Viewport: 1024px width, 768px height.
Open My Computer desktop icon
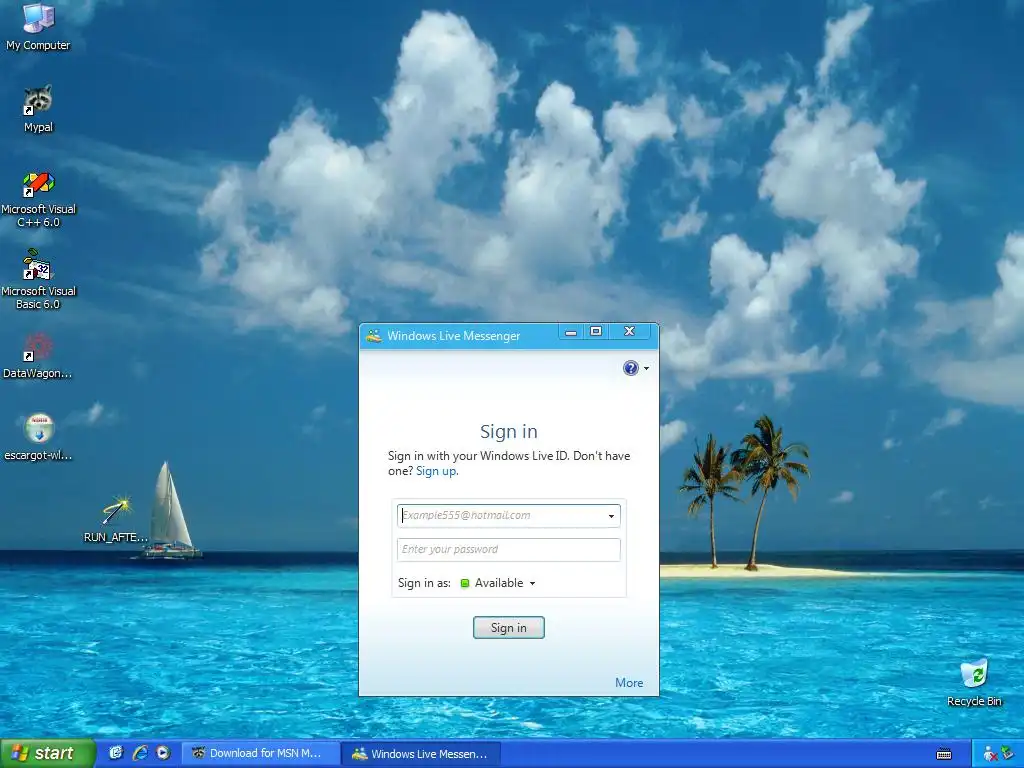[x=38, y=26]
